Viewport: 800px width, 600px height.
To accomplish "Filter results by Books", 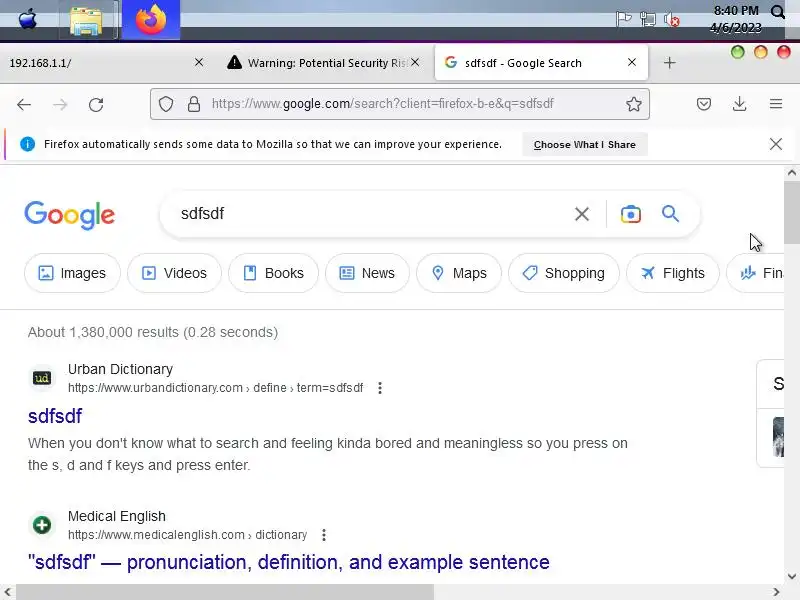I will point(273,273).
